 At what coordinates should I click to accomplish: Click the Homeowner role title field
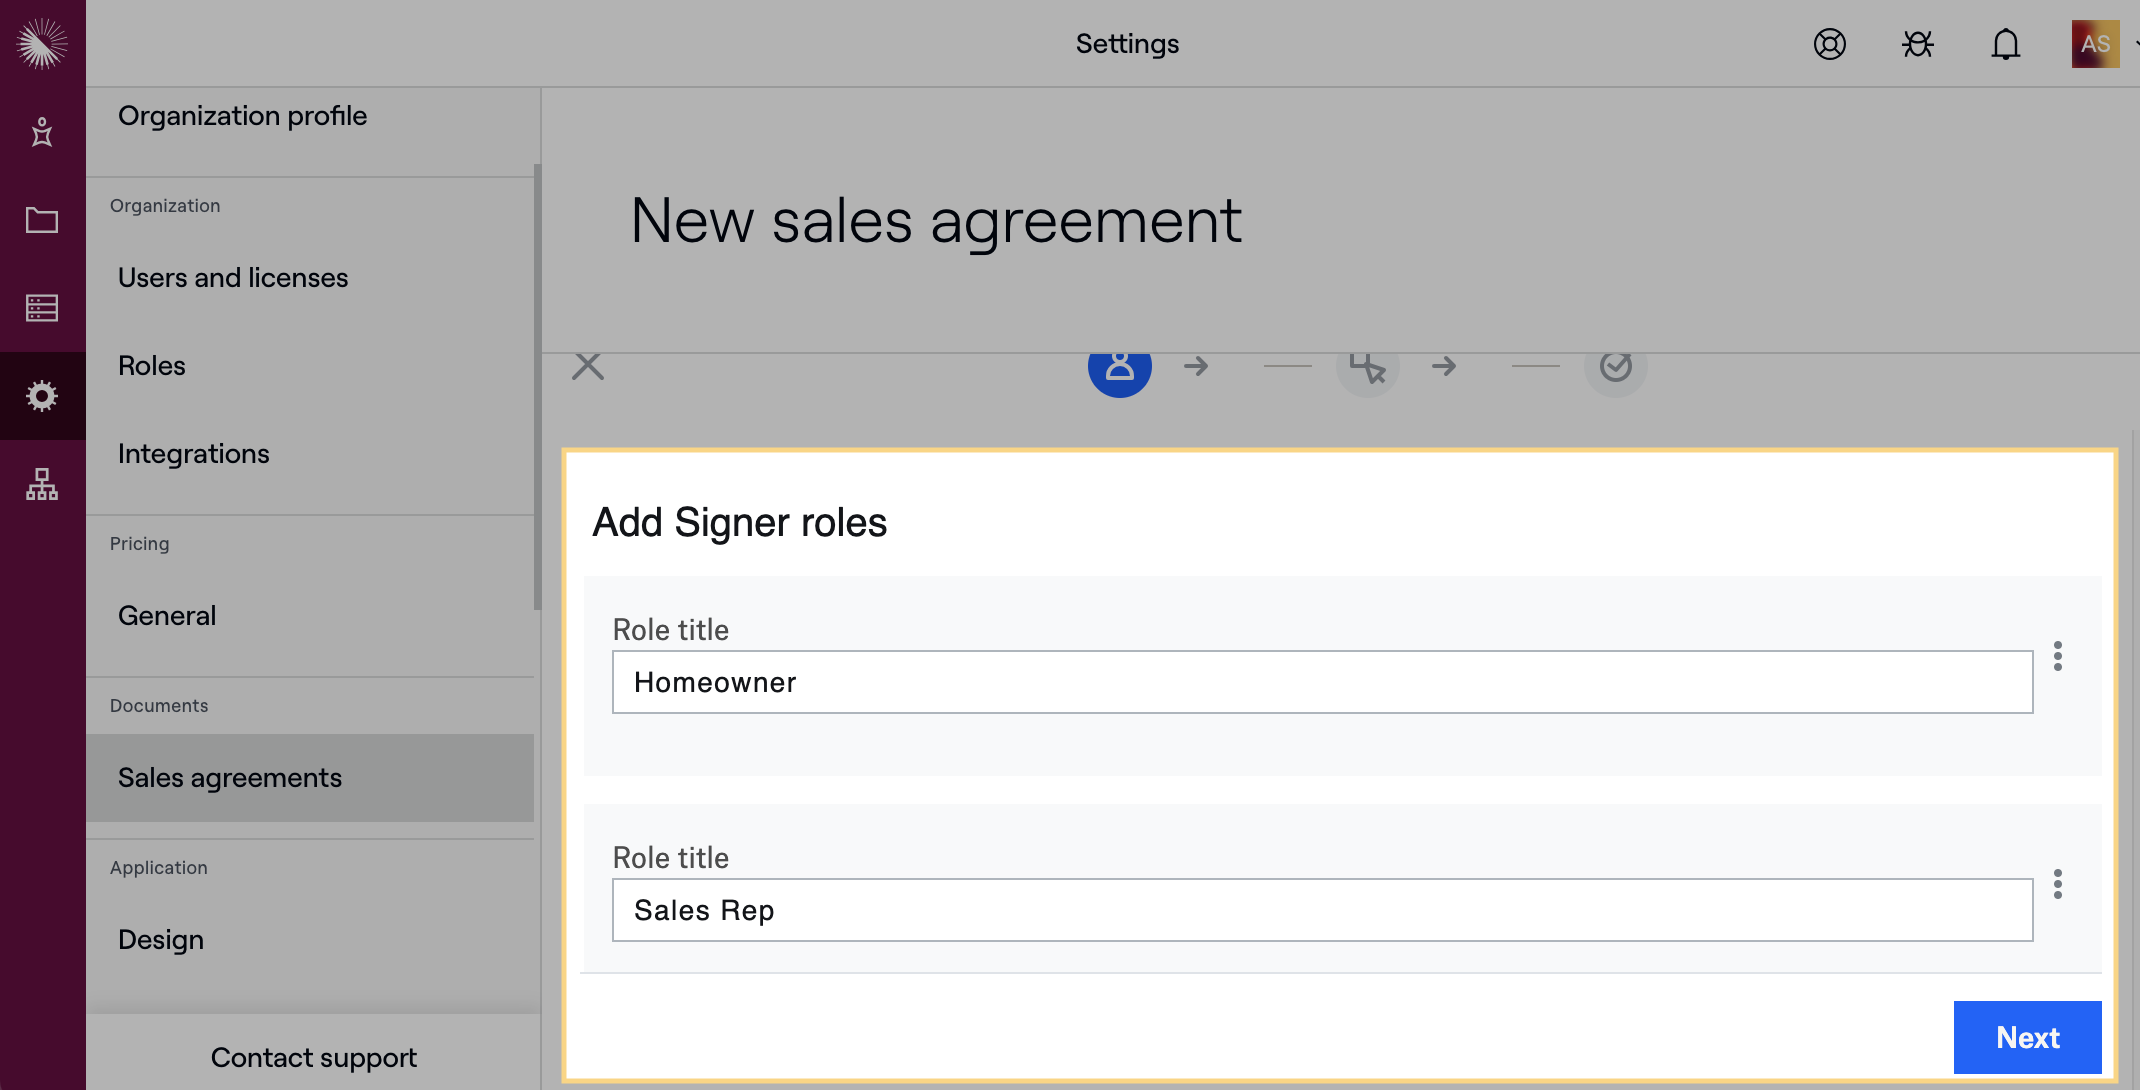pos(1322,682)
